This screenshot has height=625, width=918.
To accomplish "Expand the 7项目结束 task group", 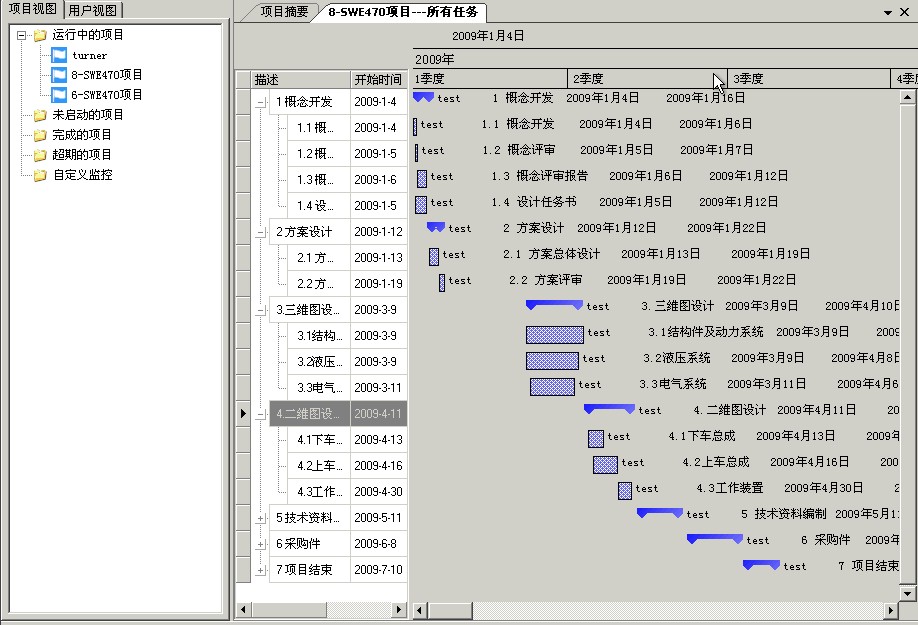I will 261,571.
